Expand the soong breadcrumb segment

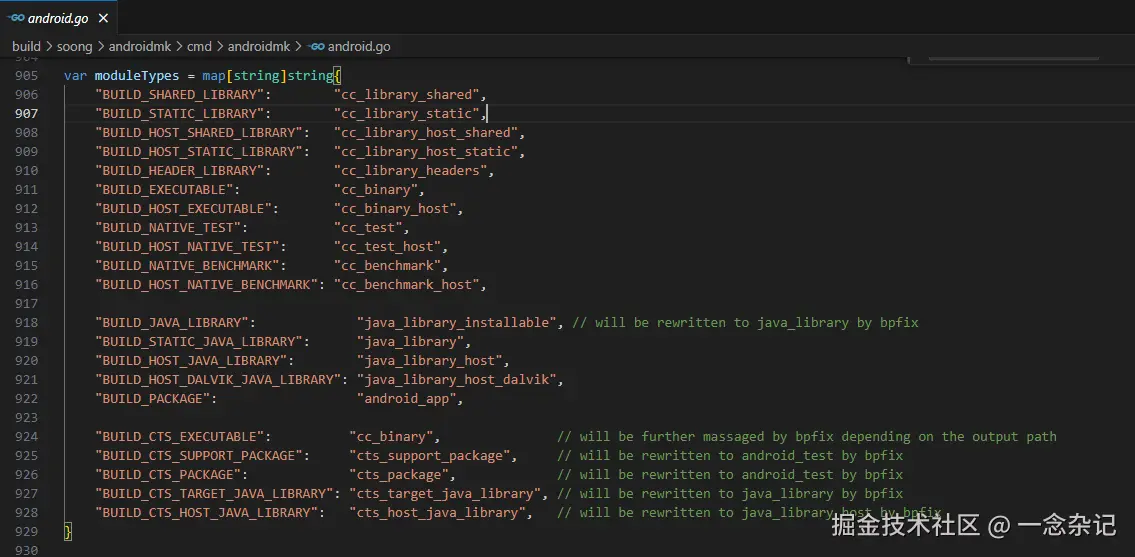pyautogui.click(x=75, y=46)
